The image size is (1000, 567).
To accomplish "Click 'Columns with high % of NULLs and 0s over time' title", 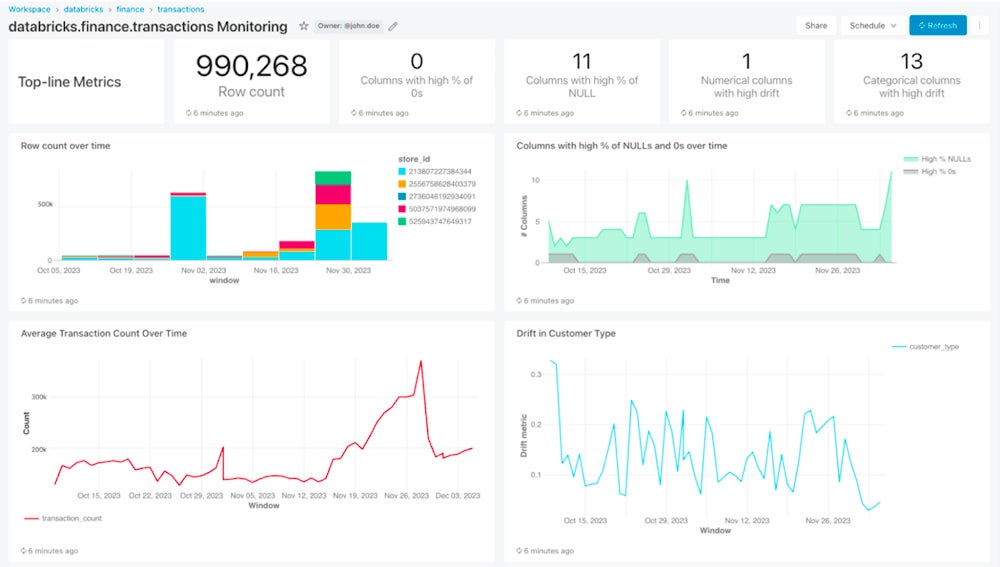I will click(622, 146).
